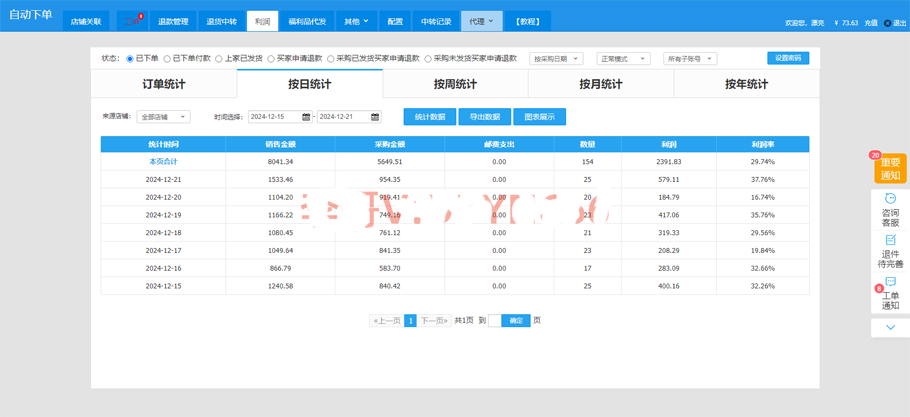This screenshot has width=910, height=417.
Task: Click the red-badged icon next to 店铺关联
Action: coord(131,21)
